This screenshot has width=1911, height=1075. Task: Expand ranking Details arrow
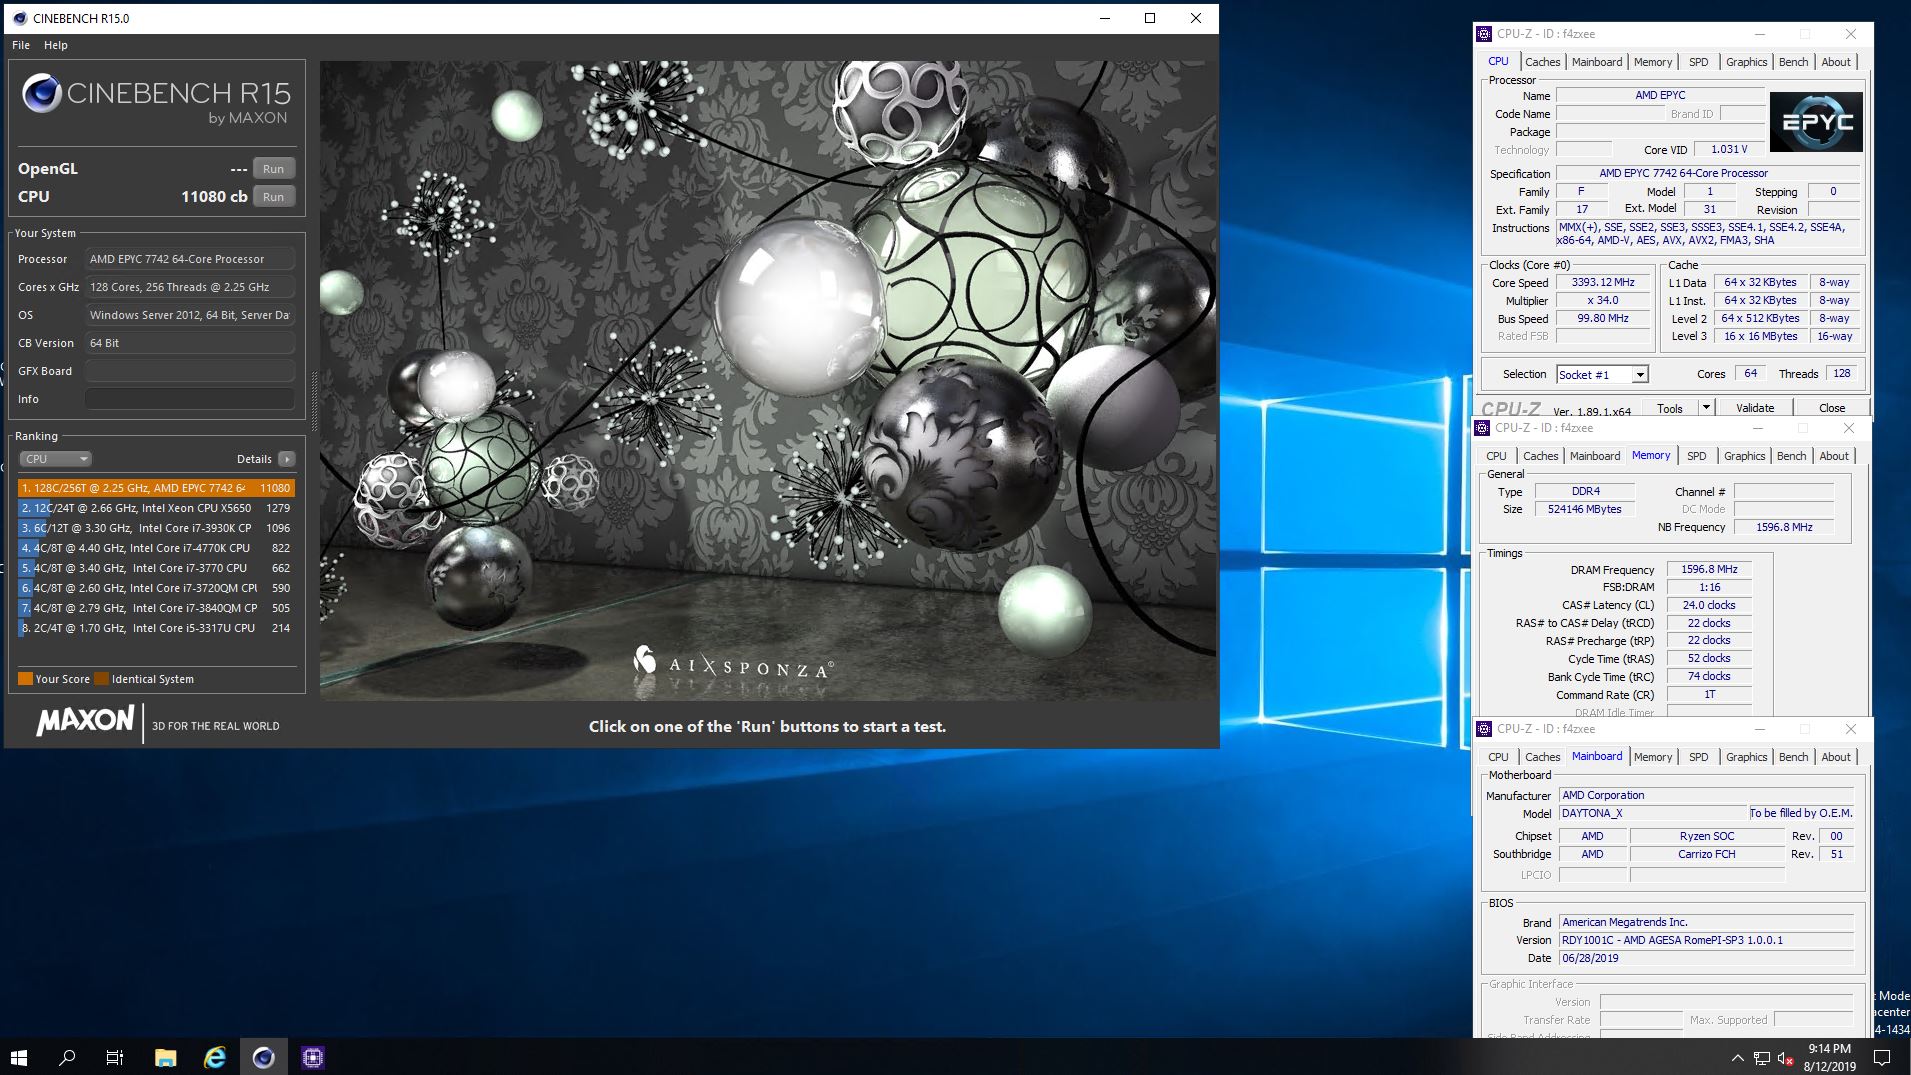[287, 459]
